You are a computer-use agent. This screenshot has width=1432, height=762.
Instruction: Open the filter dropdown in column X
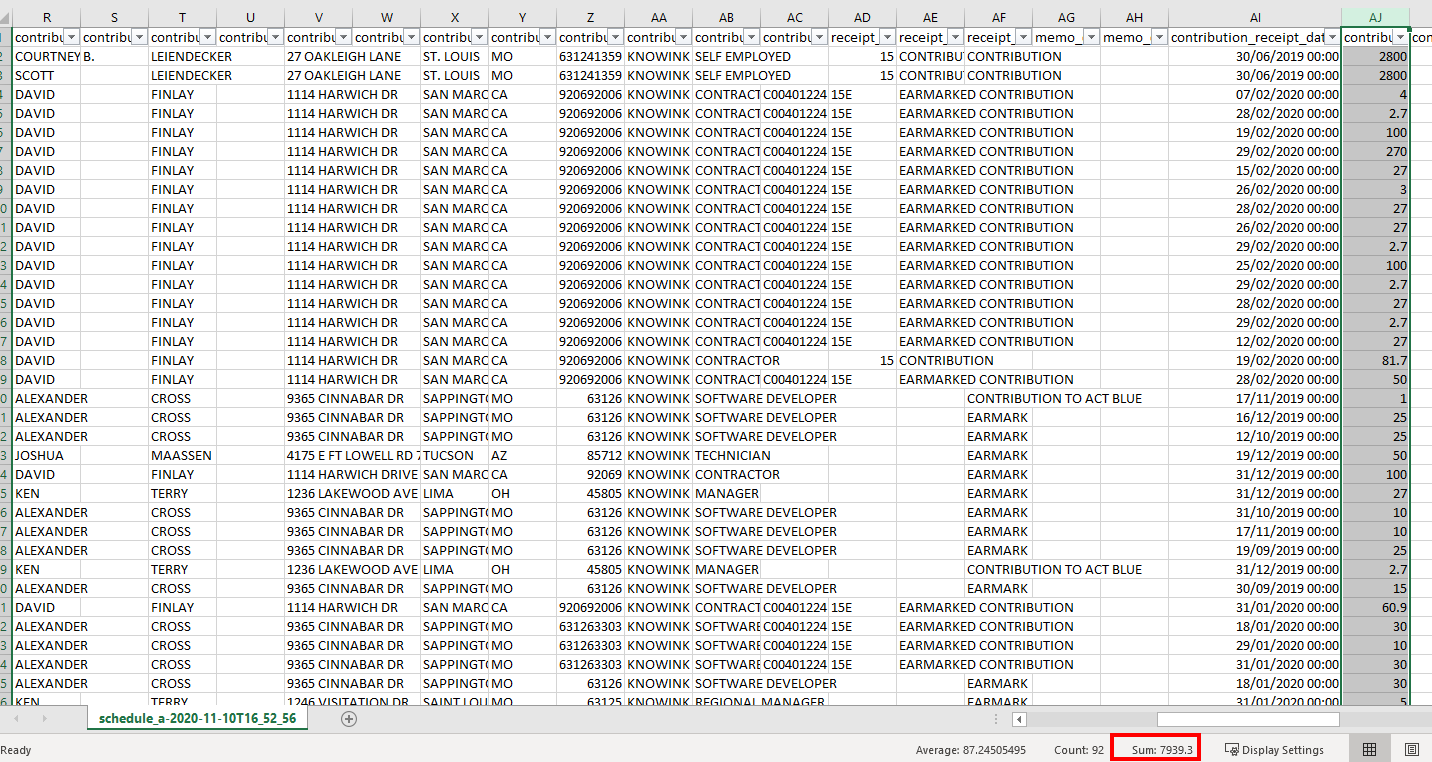[479, 37]
